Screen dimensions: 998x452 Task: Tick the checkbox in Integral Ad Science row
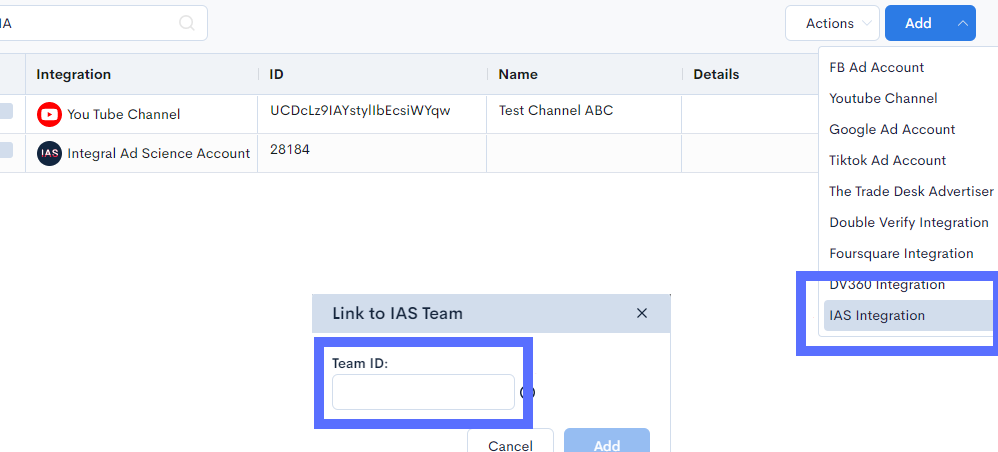[x=6, y=150]
